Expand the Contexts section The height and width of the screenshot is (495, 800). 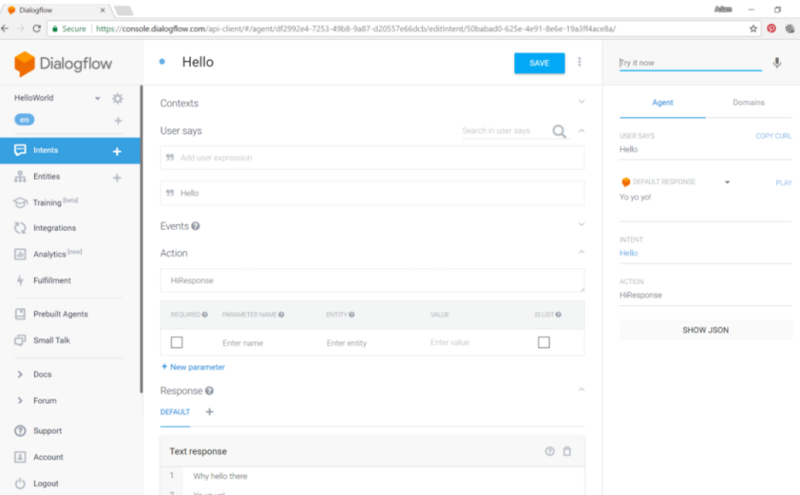(x=581, y=102)
